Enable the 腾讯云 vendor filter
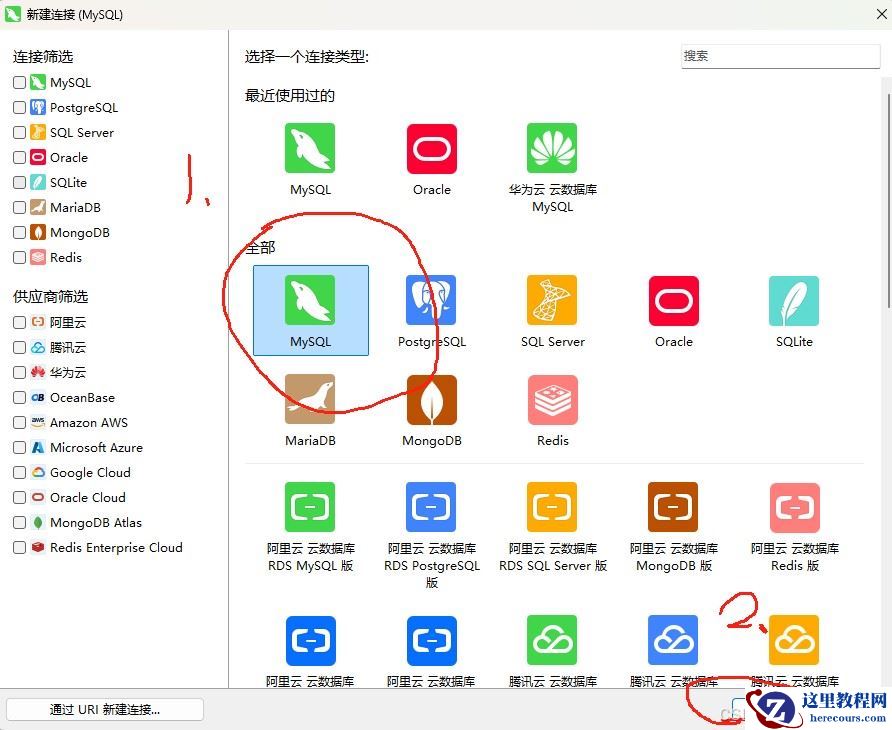The image size is (892, 730). click(19, 348)
